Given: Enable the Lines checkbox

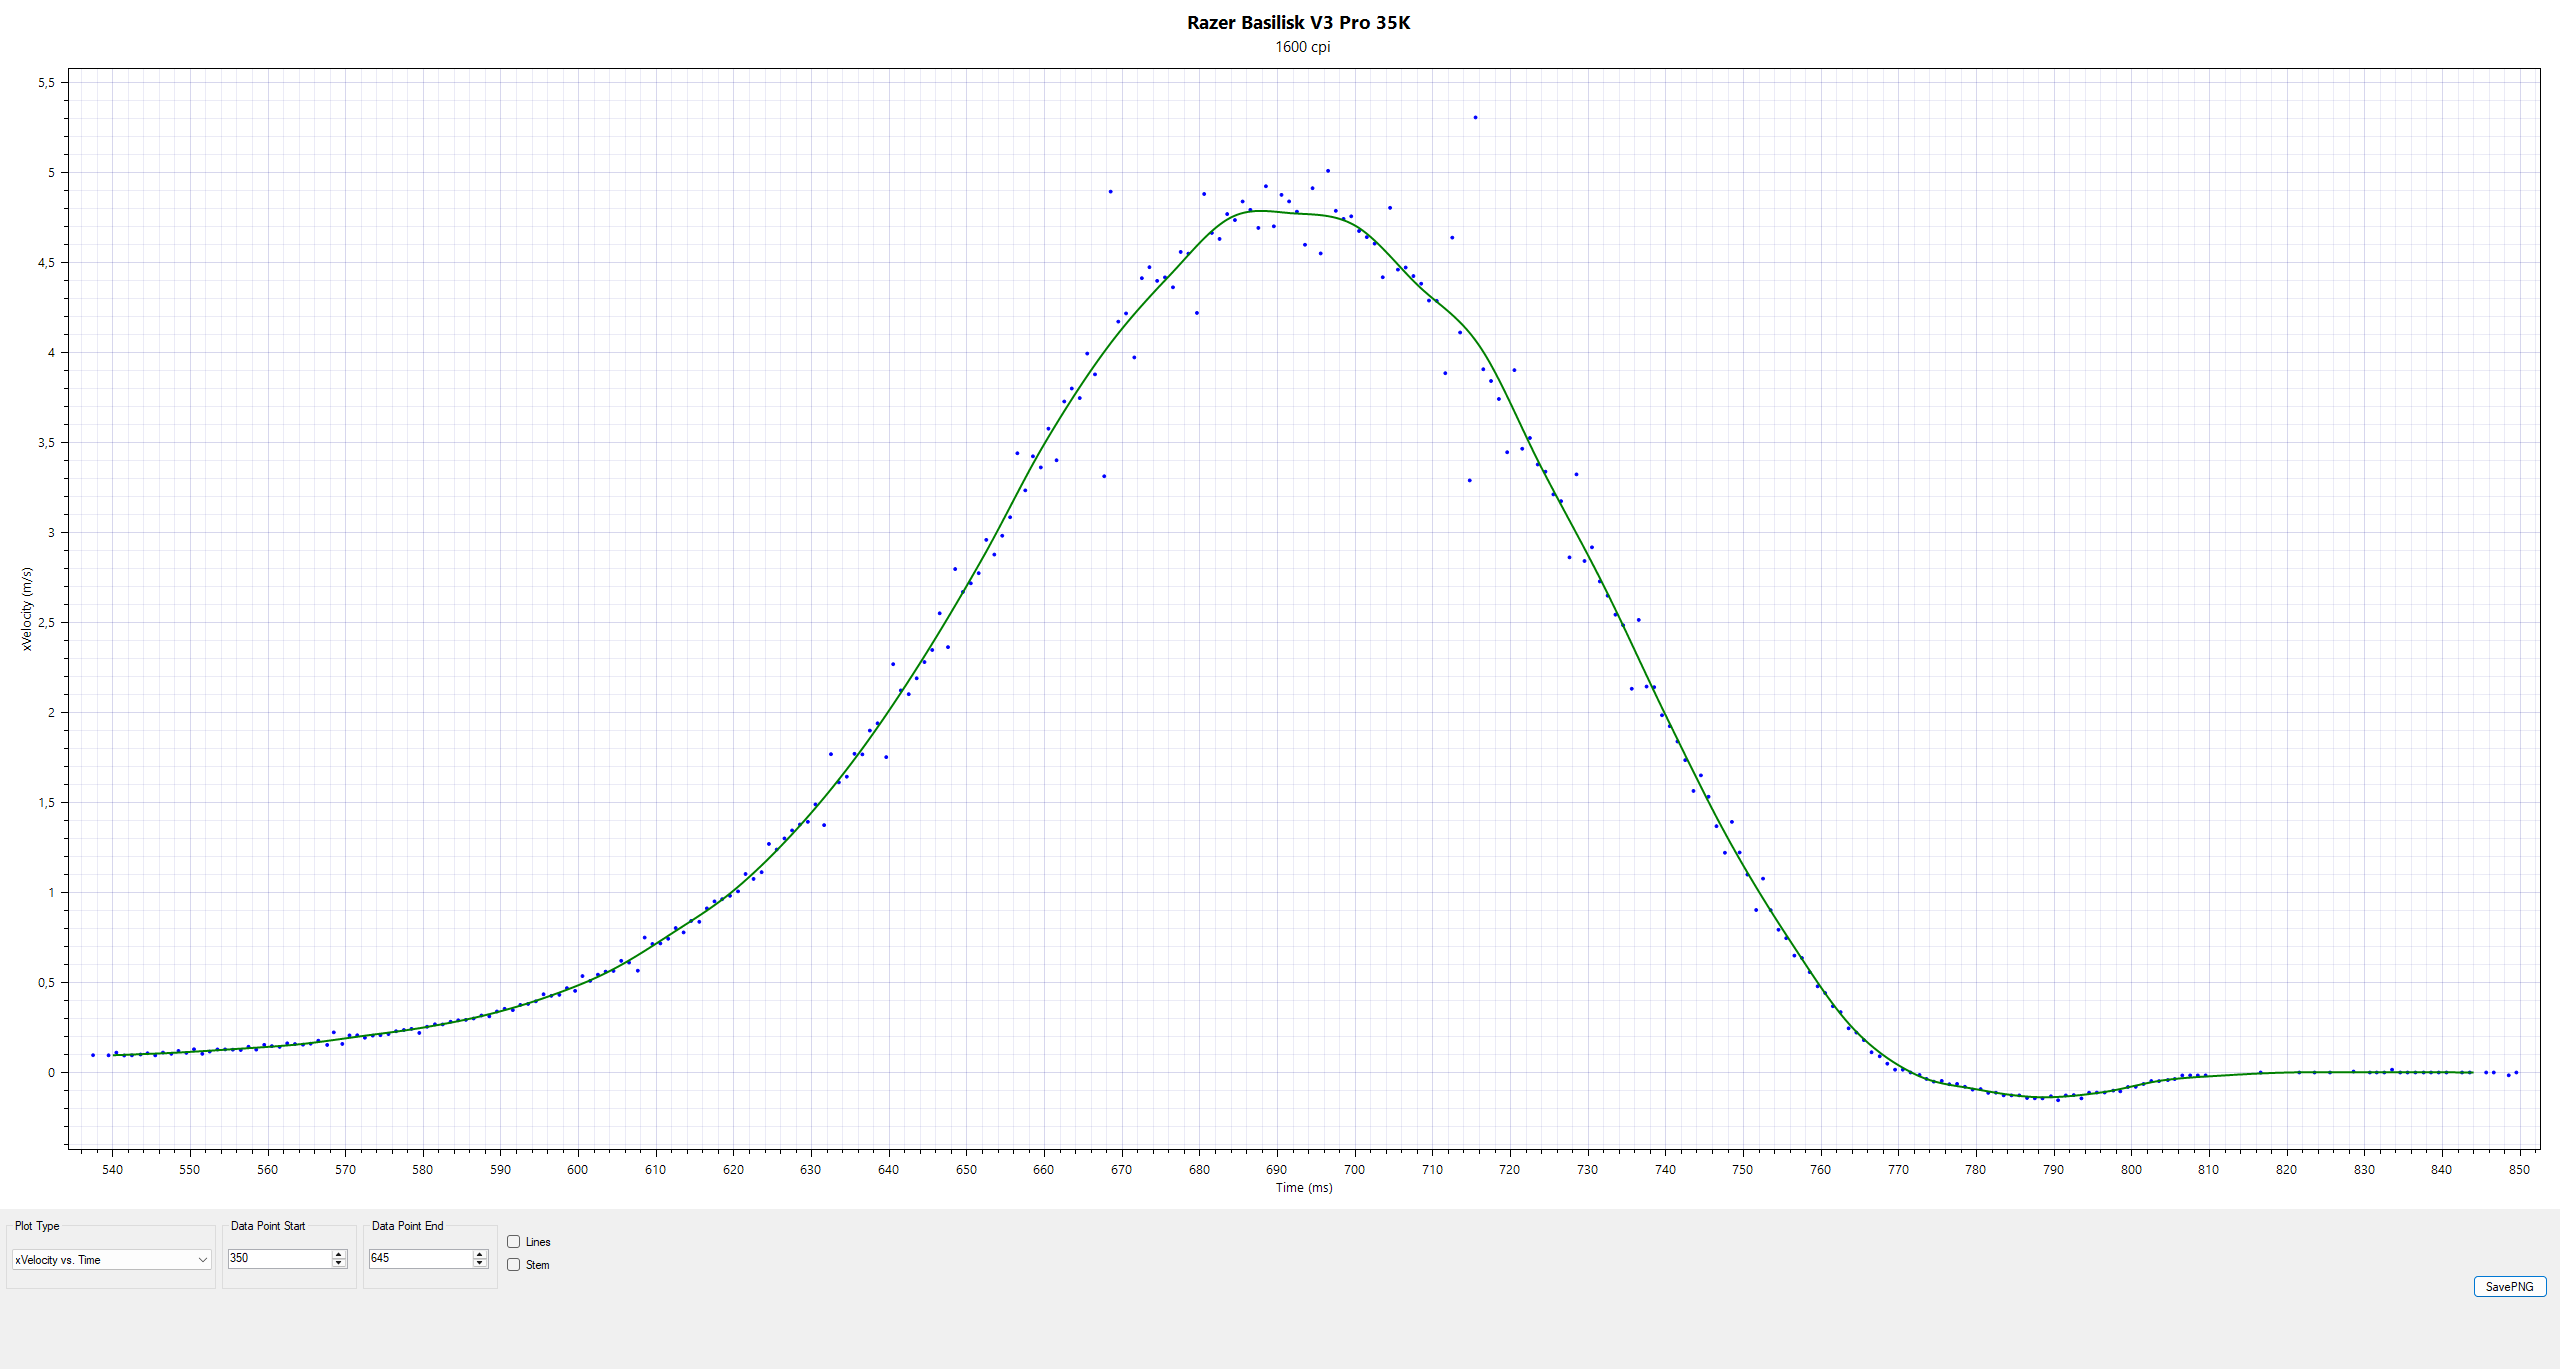Looking at the screenshot, I should point(514,1242).
